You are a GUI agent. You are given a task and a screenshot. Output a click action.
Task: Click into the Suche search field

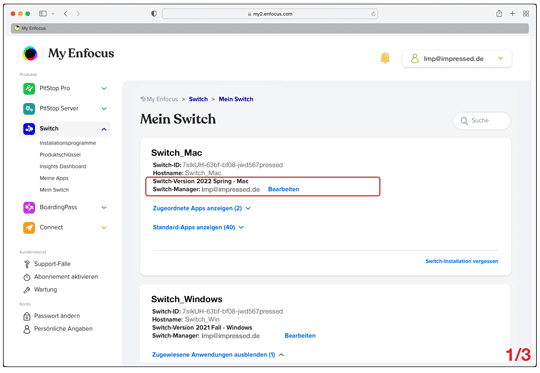(482, 121)
